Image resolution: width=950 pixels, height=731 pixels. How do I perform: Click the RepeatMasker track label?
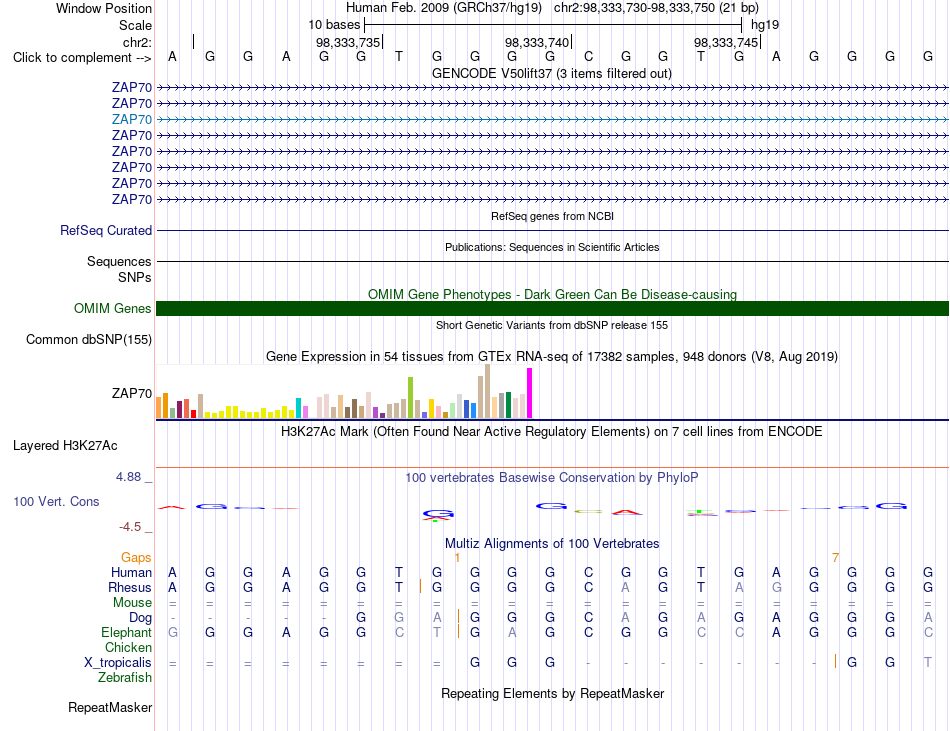pos(110,707)
